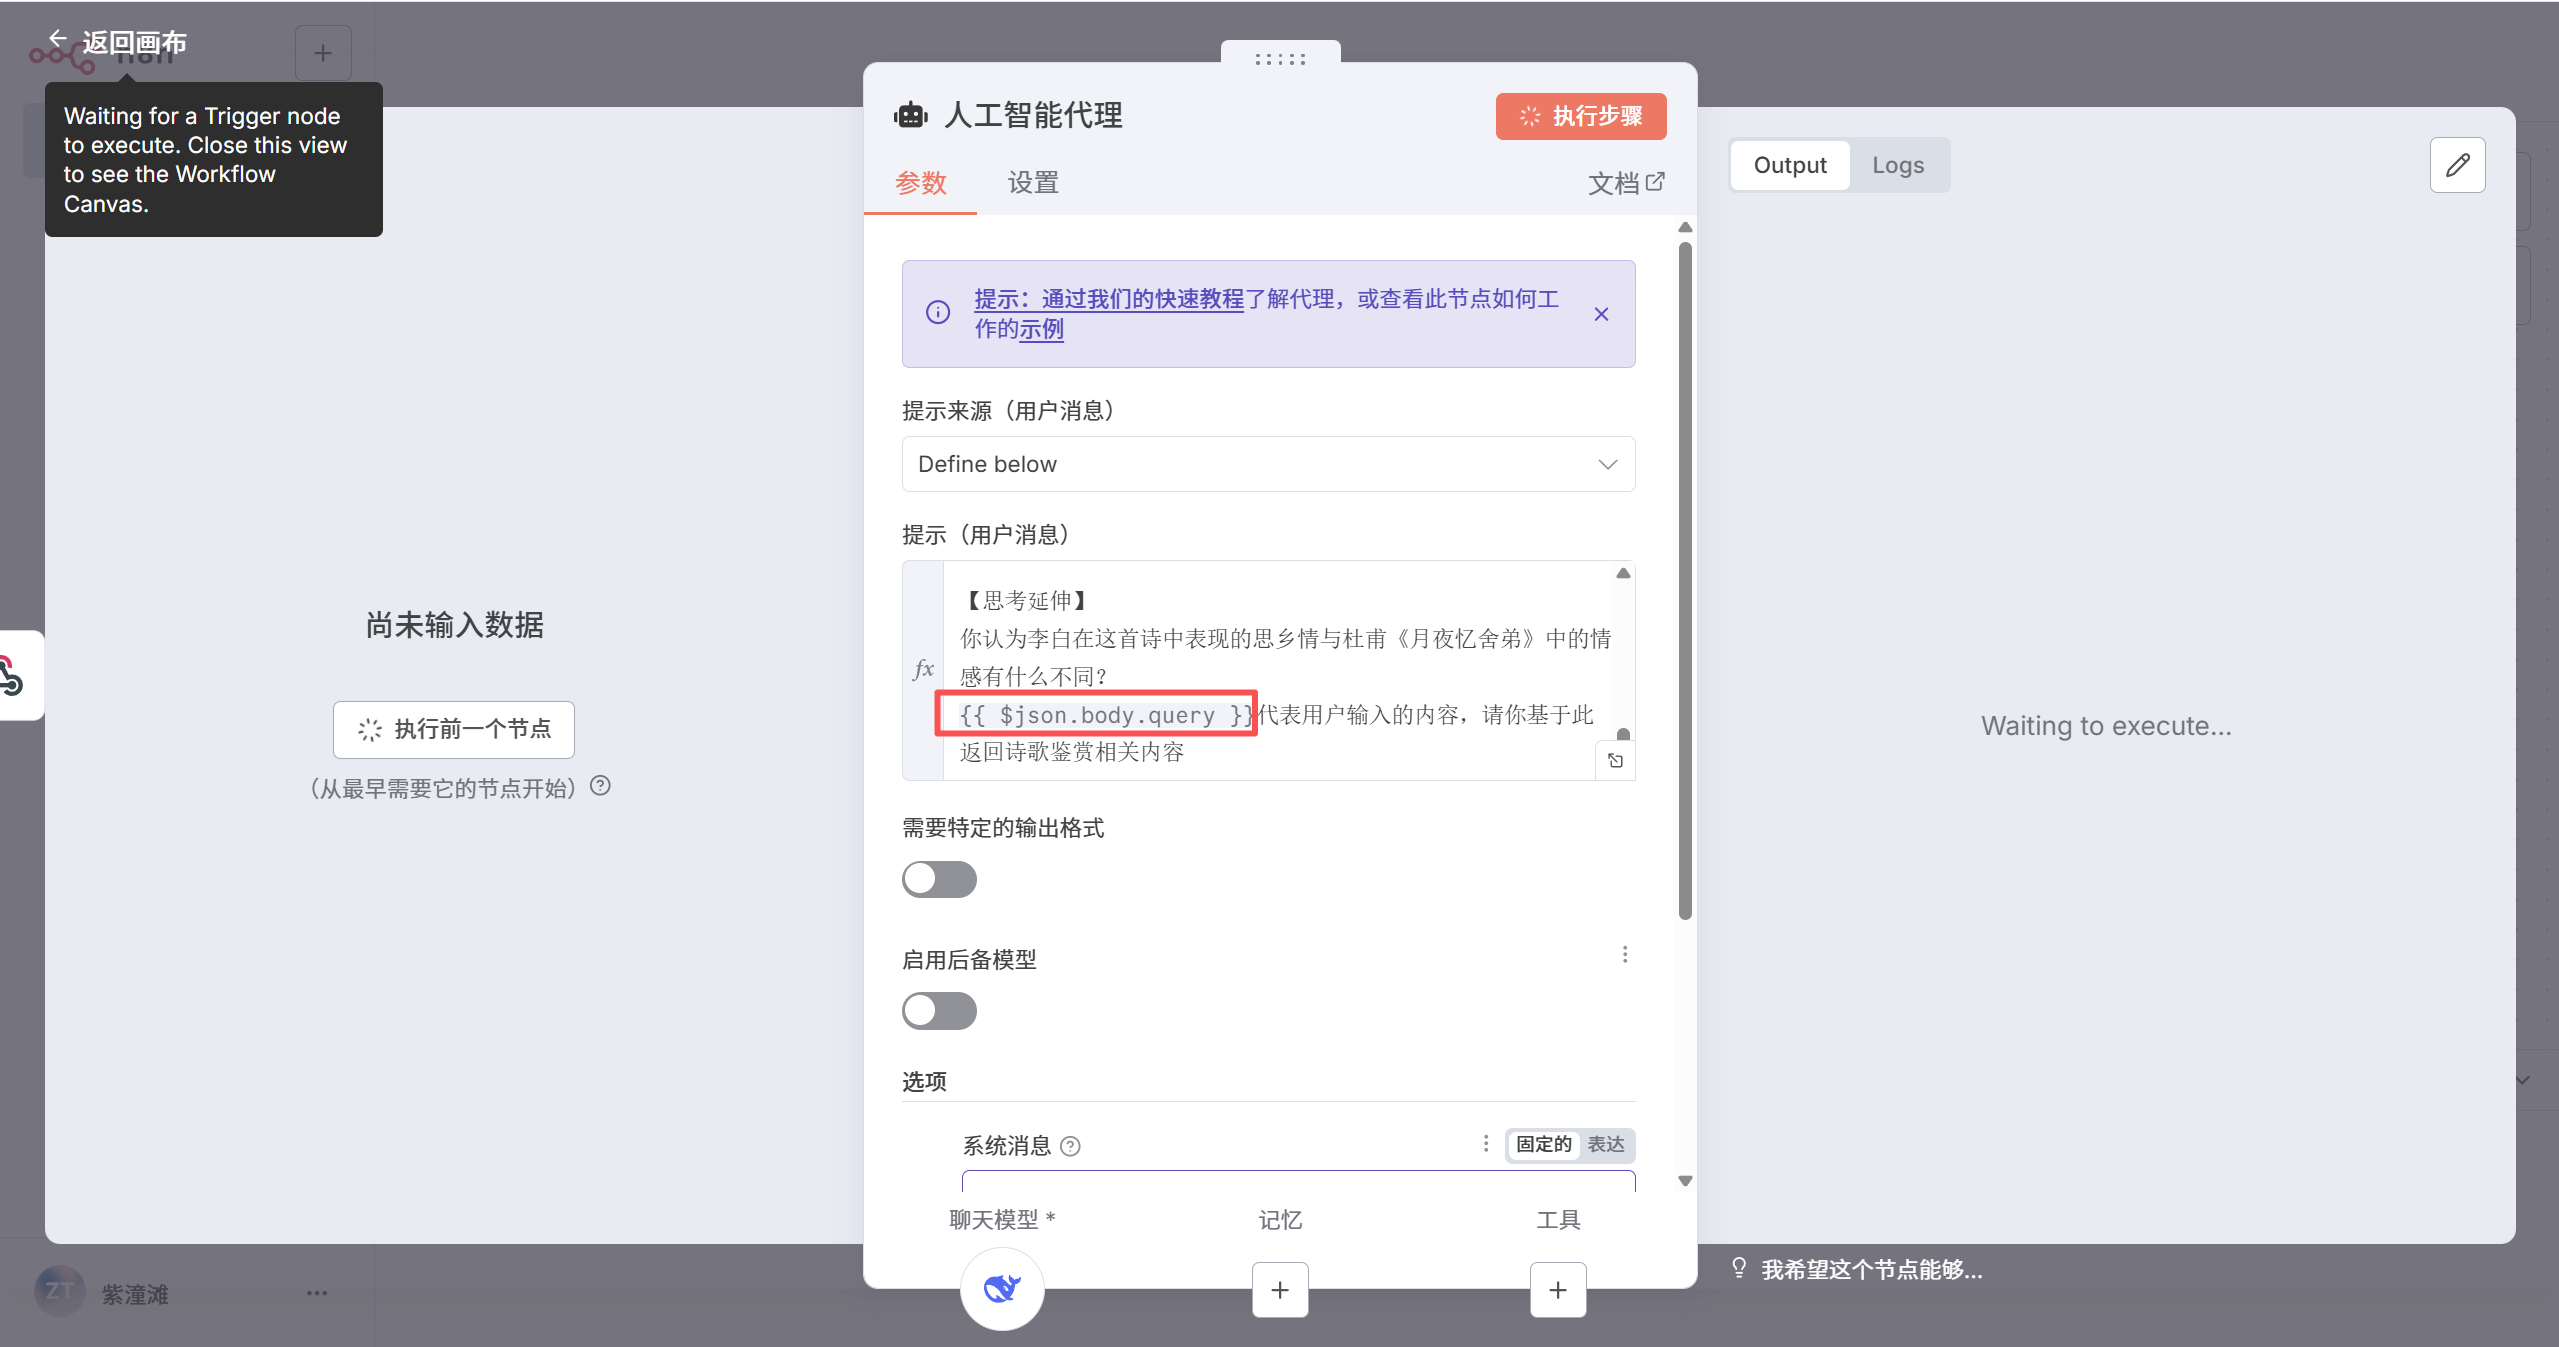
Task: Click the 执行步骤 execute step button
Action: coord(1580,116)
